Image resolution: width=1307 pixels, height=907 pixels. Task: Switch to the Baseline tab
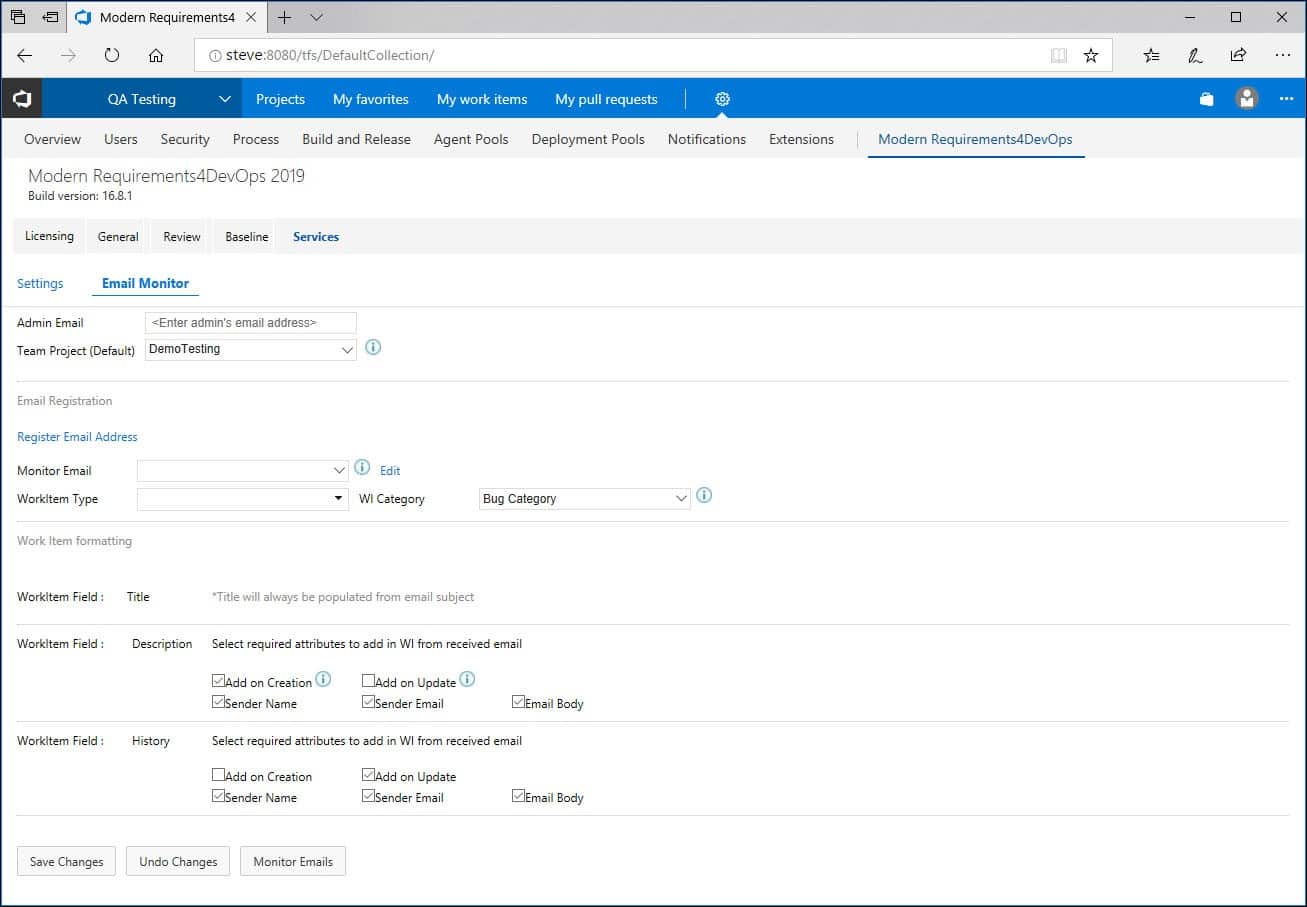pyautogui.click(x=247, y=237)
